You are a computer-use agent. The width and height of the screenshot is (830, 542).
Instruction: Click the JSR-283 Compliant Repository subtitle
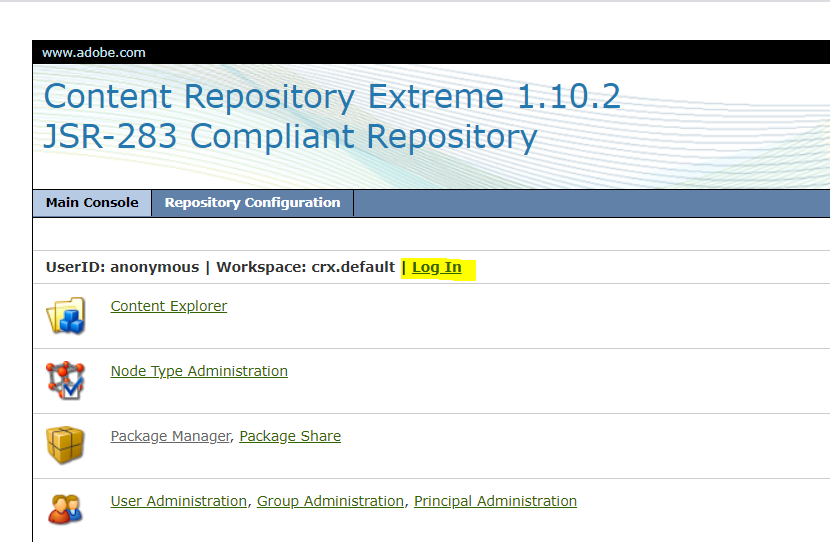click(290, 136)
